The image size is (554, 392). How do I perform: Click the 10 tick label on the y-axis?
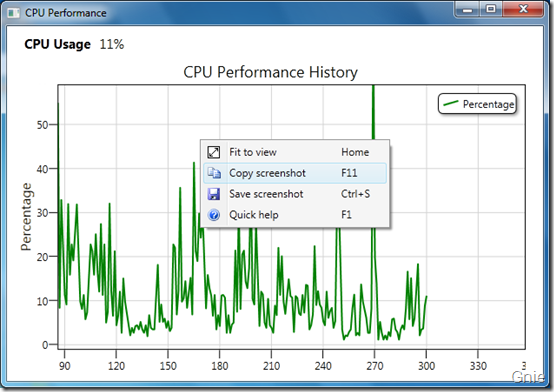pyautogui.click(x=42, y=301)
